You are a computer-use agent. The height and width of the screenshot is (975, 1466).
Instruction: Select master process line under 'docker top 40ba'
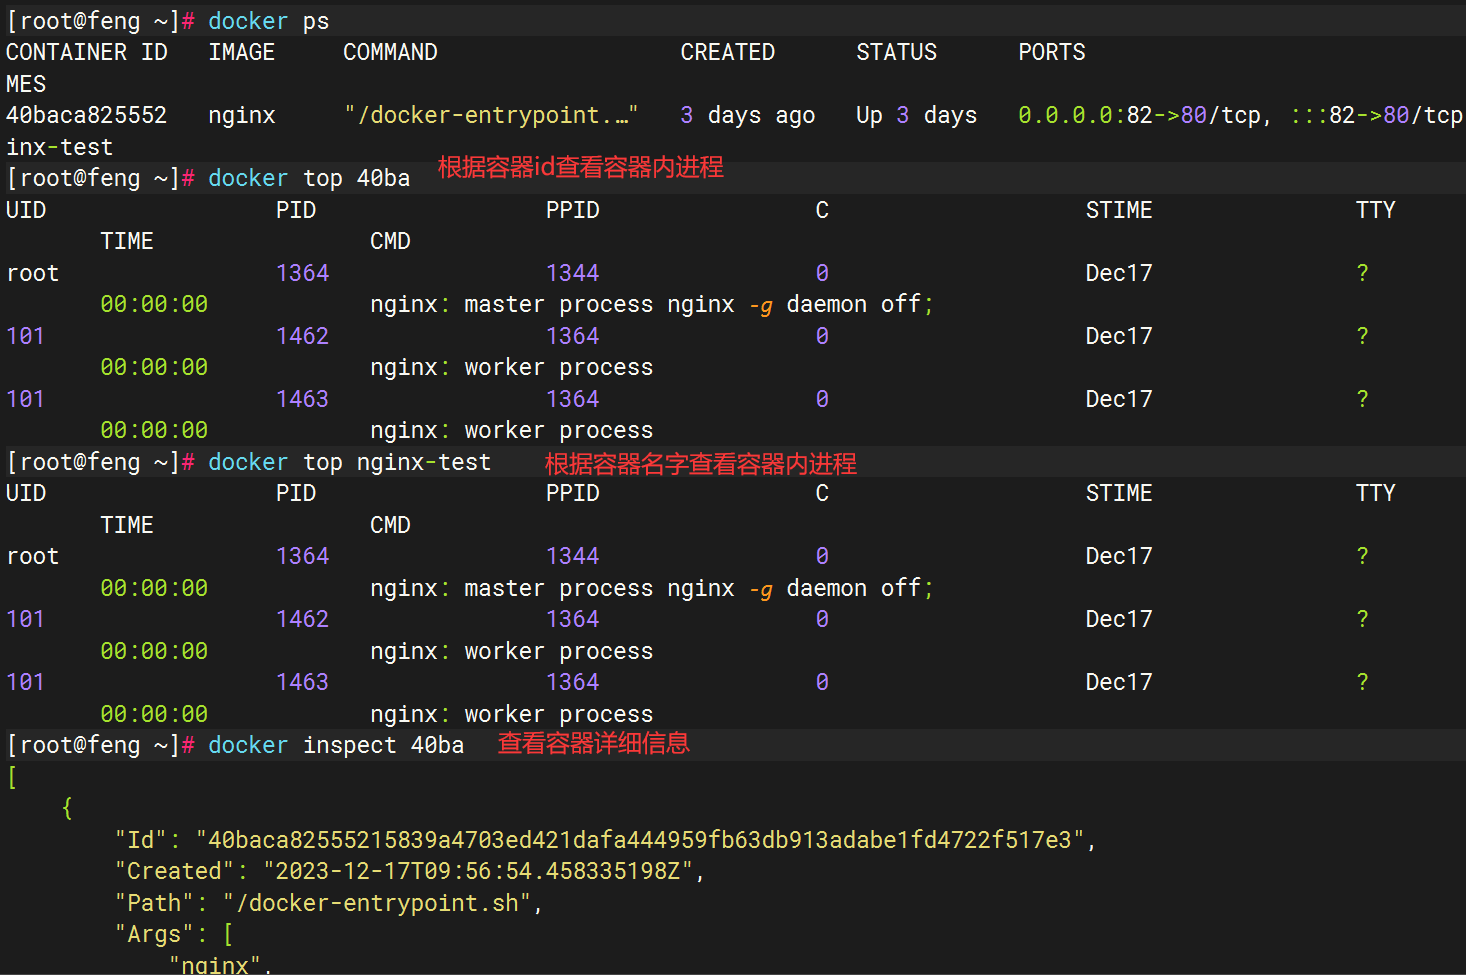(652, 304)
